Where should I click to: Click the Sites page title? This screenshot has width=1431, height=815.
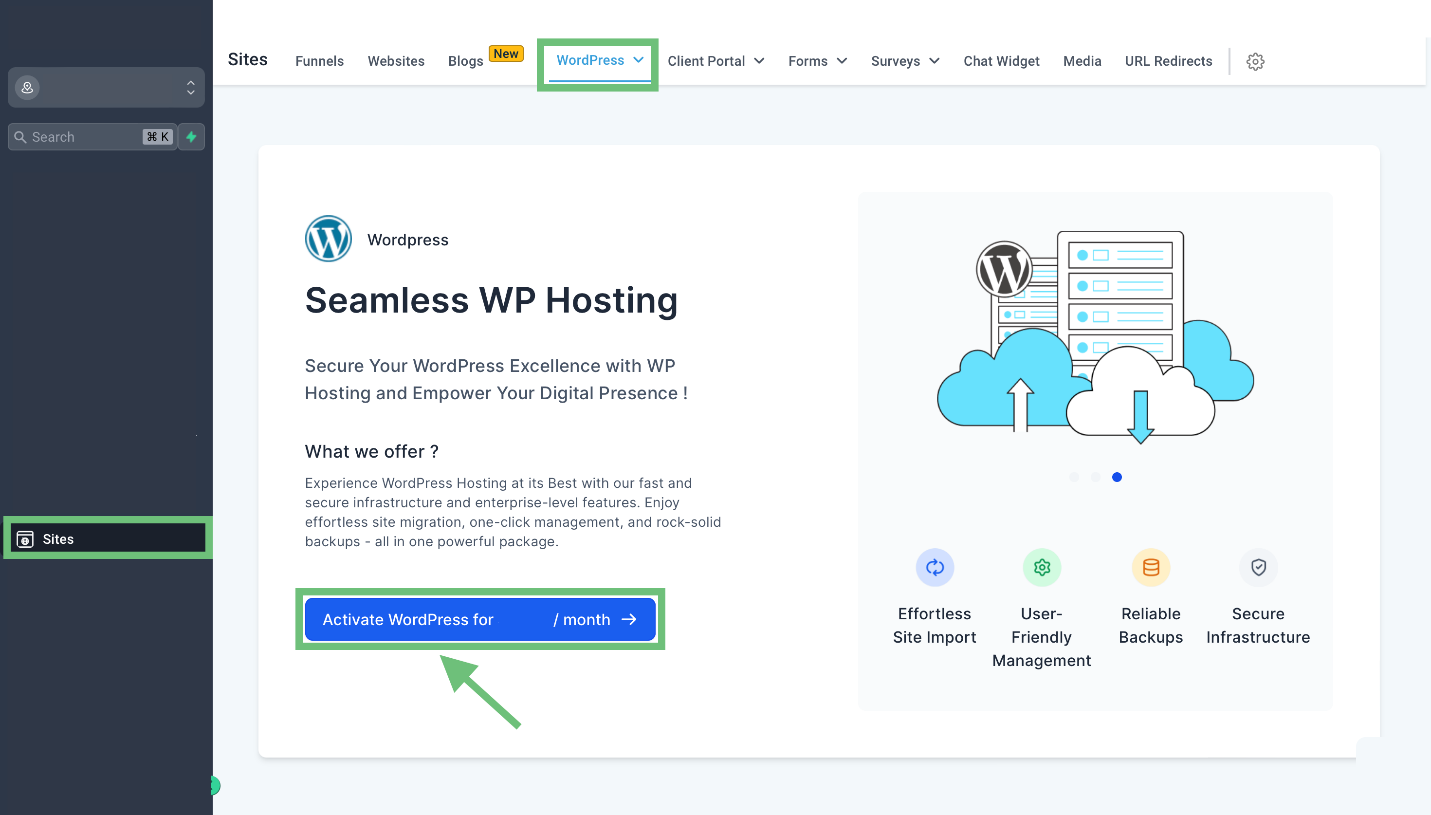click(x=248, y=59)
